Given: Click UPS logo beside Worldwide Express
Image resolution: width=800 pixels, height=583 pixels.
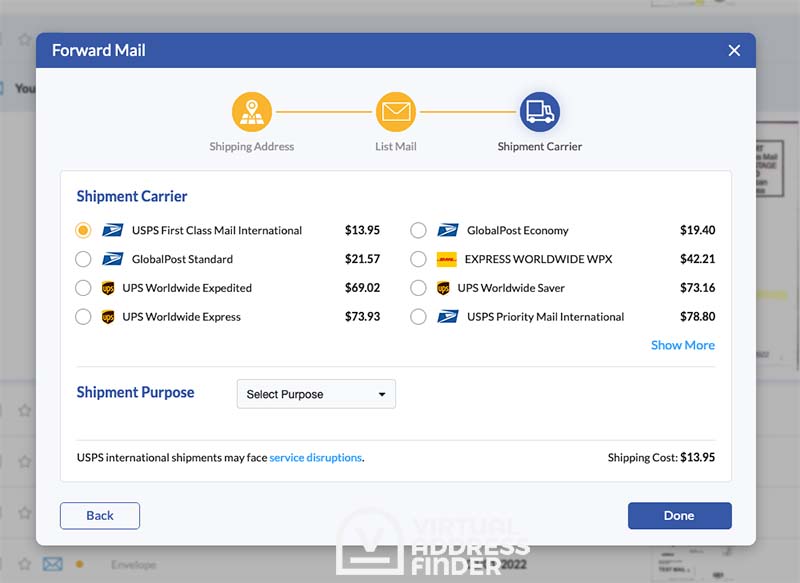Looking at the screenshot, I should click(108, 317).
